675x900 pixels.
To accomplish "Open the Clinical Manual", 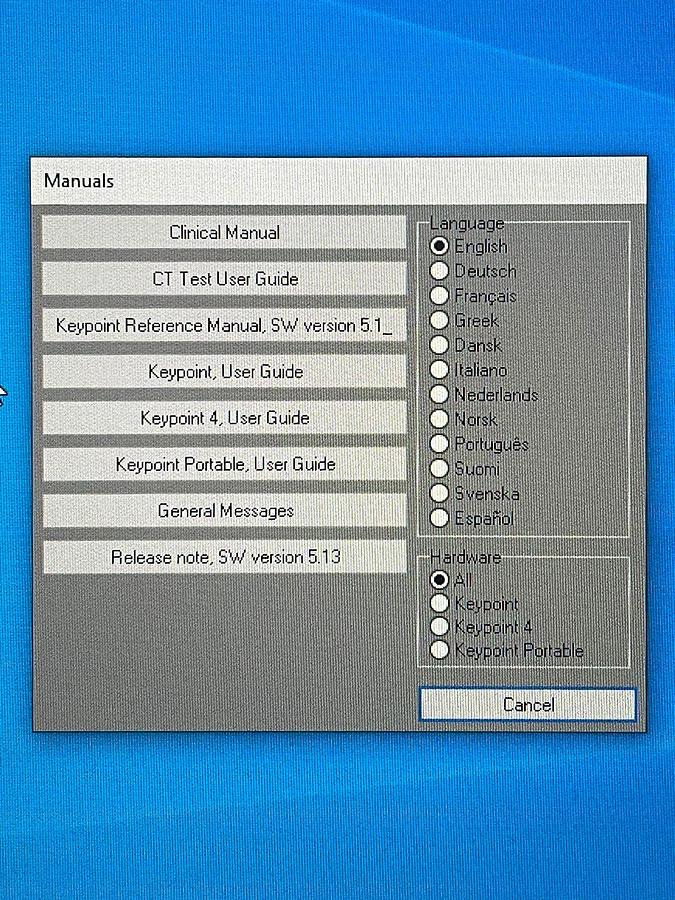I will click(x=224, y=233).
